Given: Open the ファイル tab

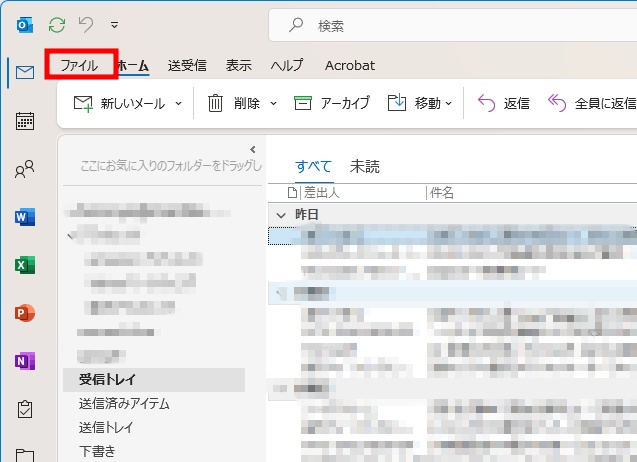Looking at the screenshot, I should [80, 66].
